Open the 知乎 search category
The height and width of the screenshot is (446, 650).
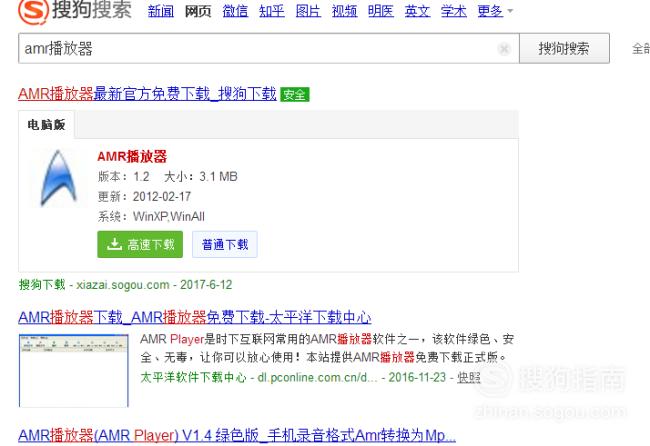tap(272, 11)
